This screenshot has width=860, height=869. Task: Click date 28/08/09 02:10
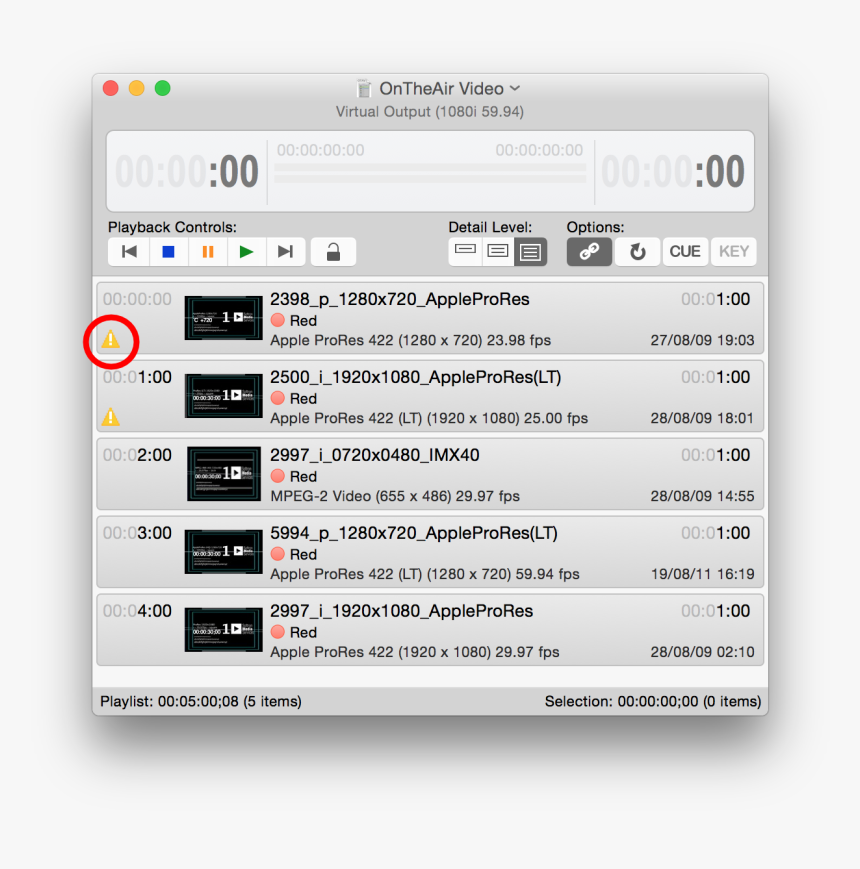point(702,652)
